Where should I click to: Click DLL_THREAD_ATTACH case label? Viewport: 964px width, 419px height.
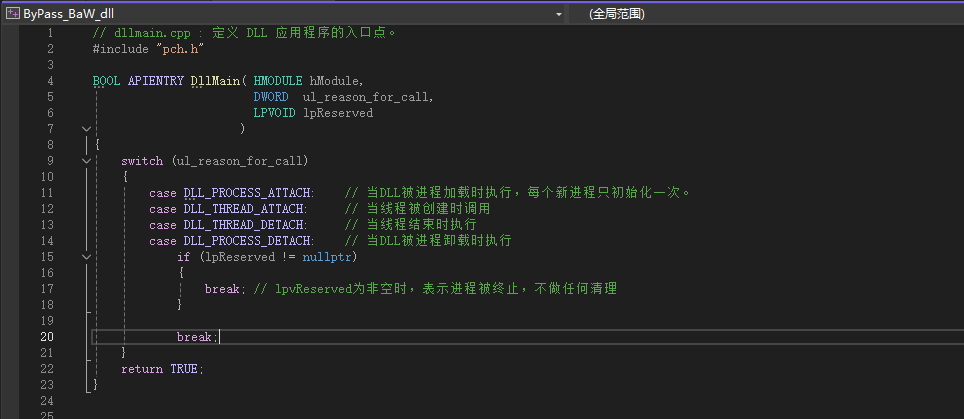[x=245, y=208]
